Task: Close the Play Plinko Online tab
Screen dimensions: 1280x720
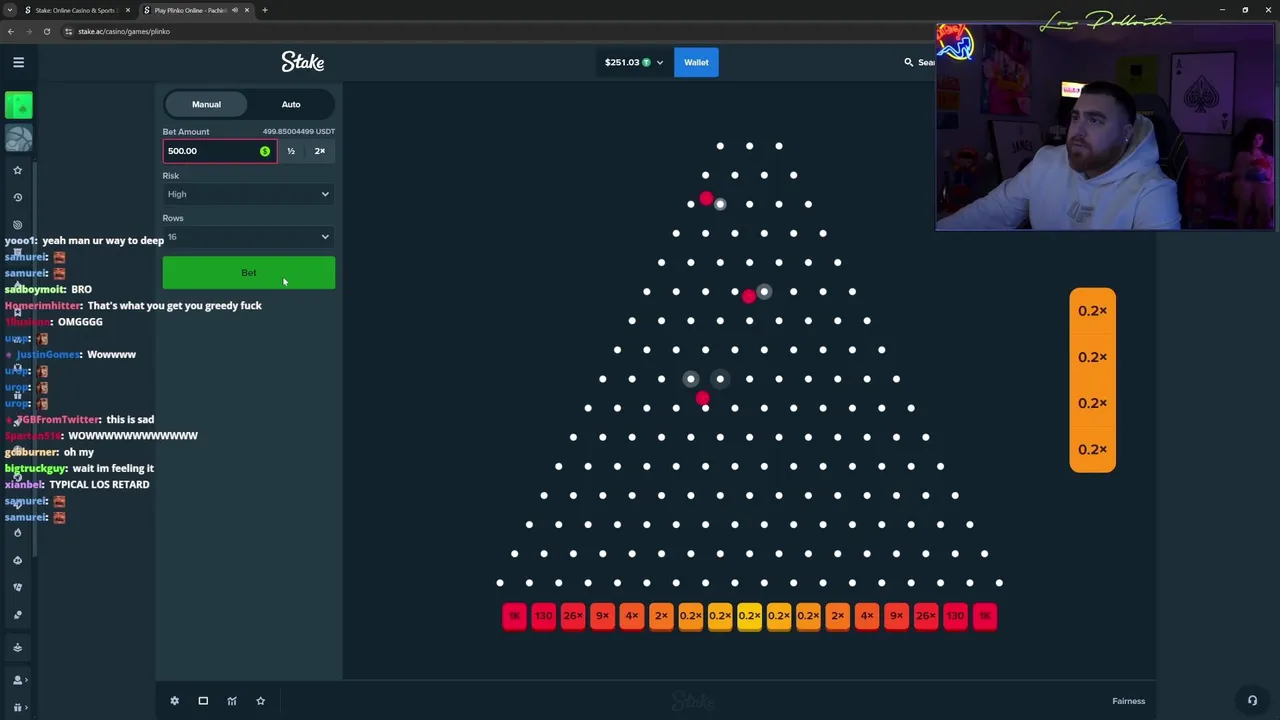Action: click(247, 10)
